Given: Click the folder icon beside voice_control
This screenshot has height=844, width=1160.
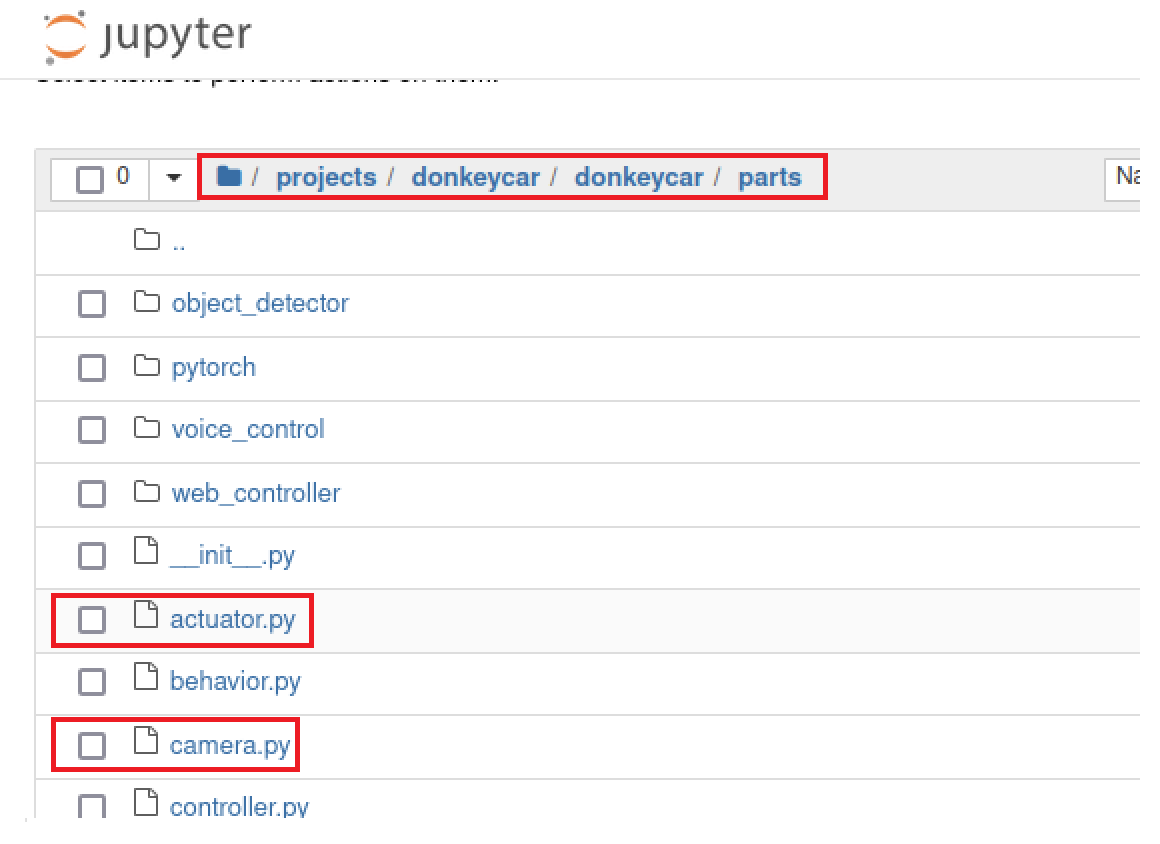Looking at the screenshot, I should pyautogui.click(x=147, y=429).
